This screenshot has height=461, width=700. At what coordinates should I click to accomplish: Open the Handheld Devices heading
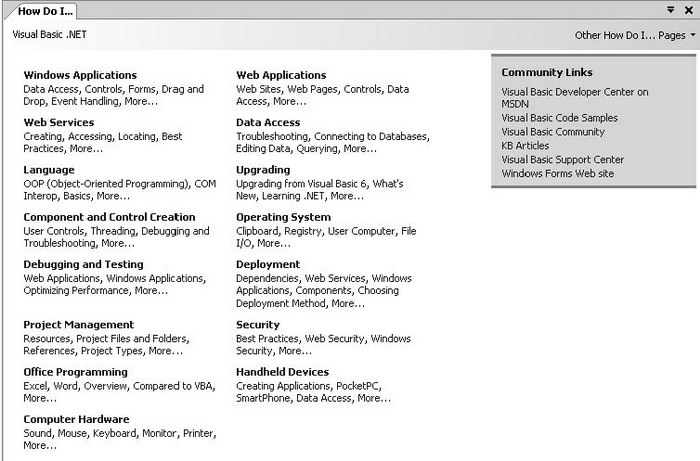coord(282,372)
